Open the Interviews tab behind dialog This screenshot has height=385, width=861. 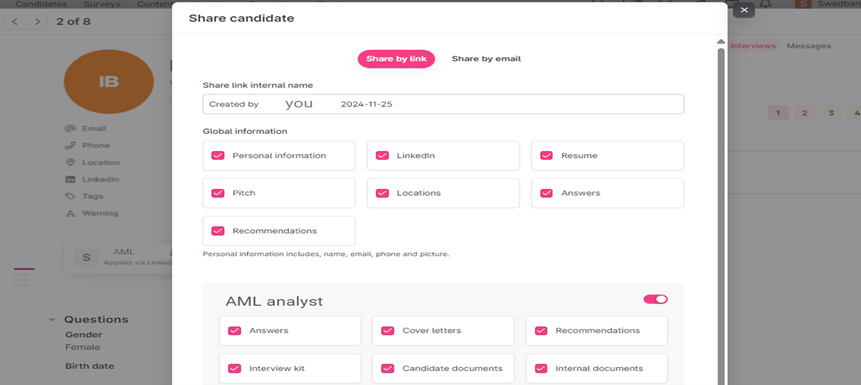[x=753, y=46]
